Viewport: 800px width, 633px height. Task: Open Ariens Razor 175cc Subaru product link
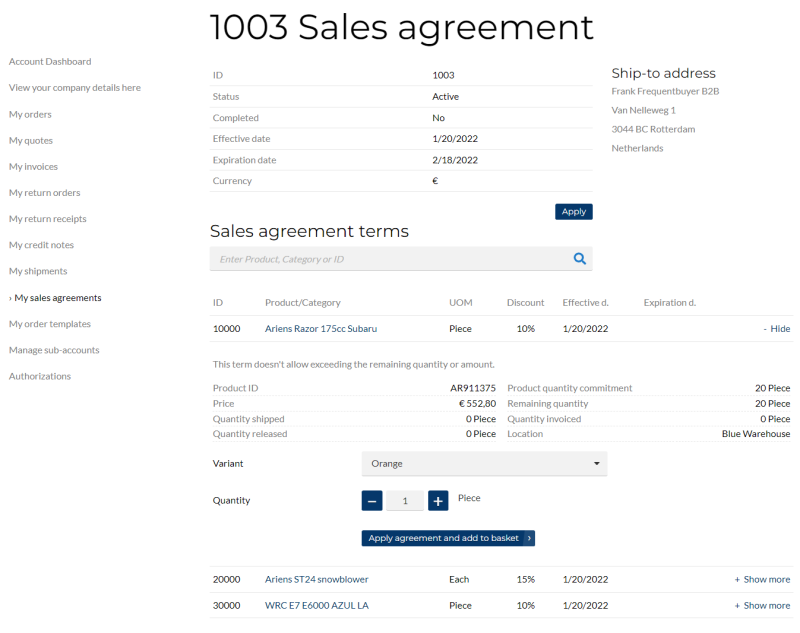coord(320,329)
